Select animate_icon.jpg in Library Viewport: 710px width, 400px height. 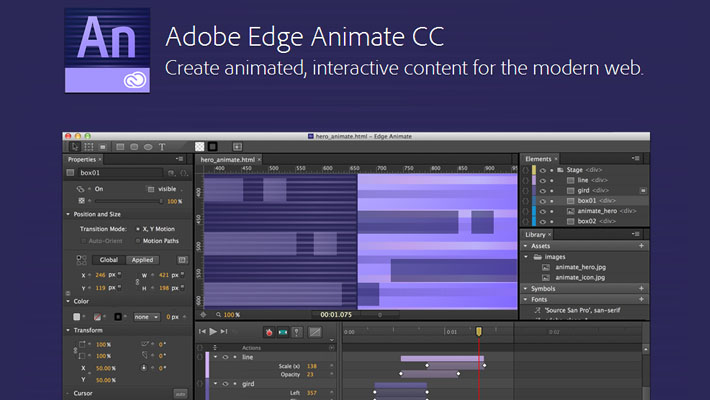pyautogui.click(x=580, y=278)
